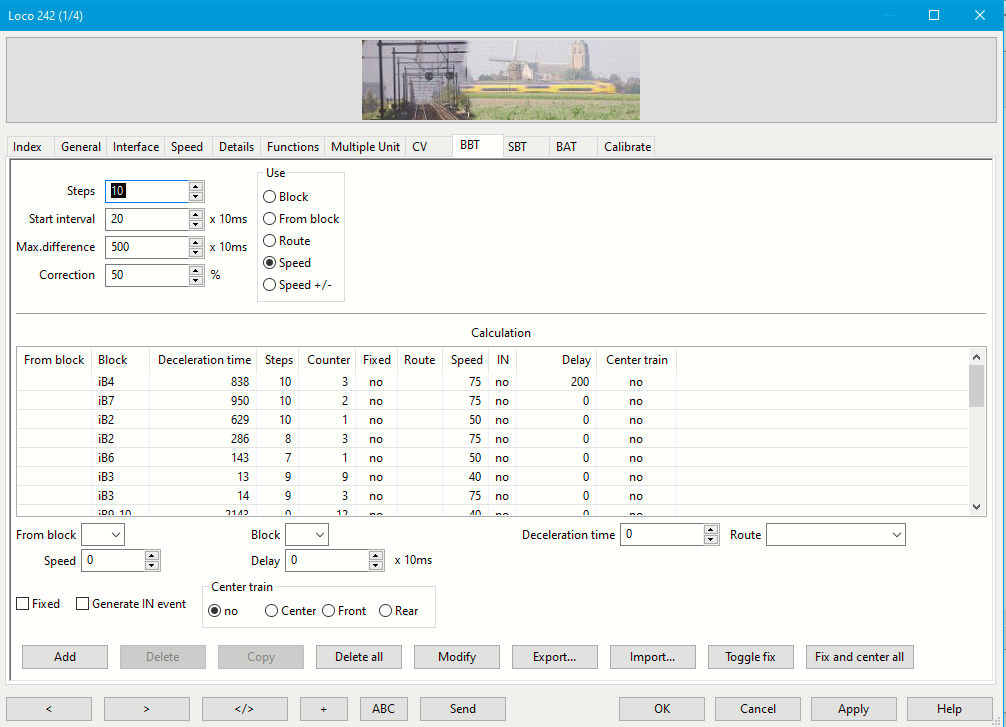This screenshot has width=1006, height=727.
Task: Click the '</>' button
Action: point(244,709)
